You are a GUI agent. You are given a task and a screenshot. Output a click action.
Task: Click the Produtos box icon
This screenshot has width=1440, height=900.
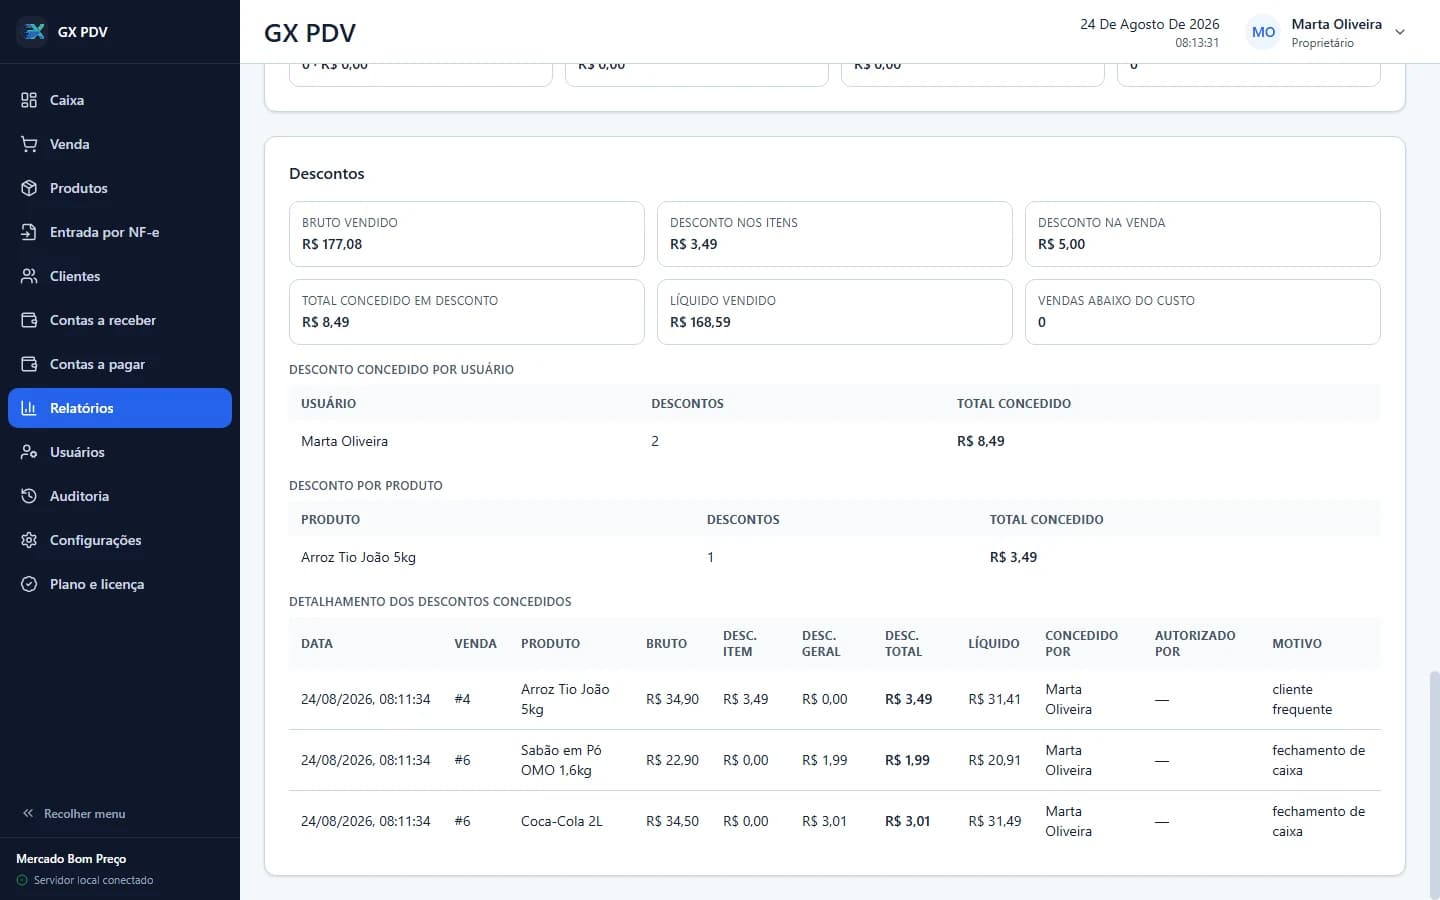[29, 188]
